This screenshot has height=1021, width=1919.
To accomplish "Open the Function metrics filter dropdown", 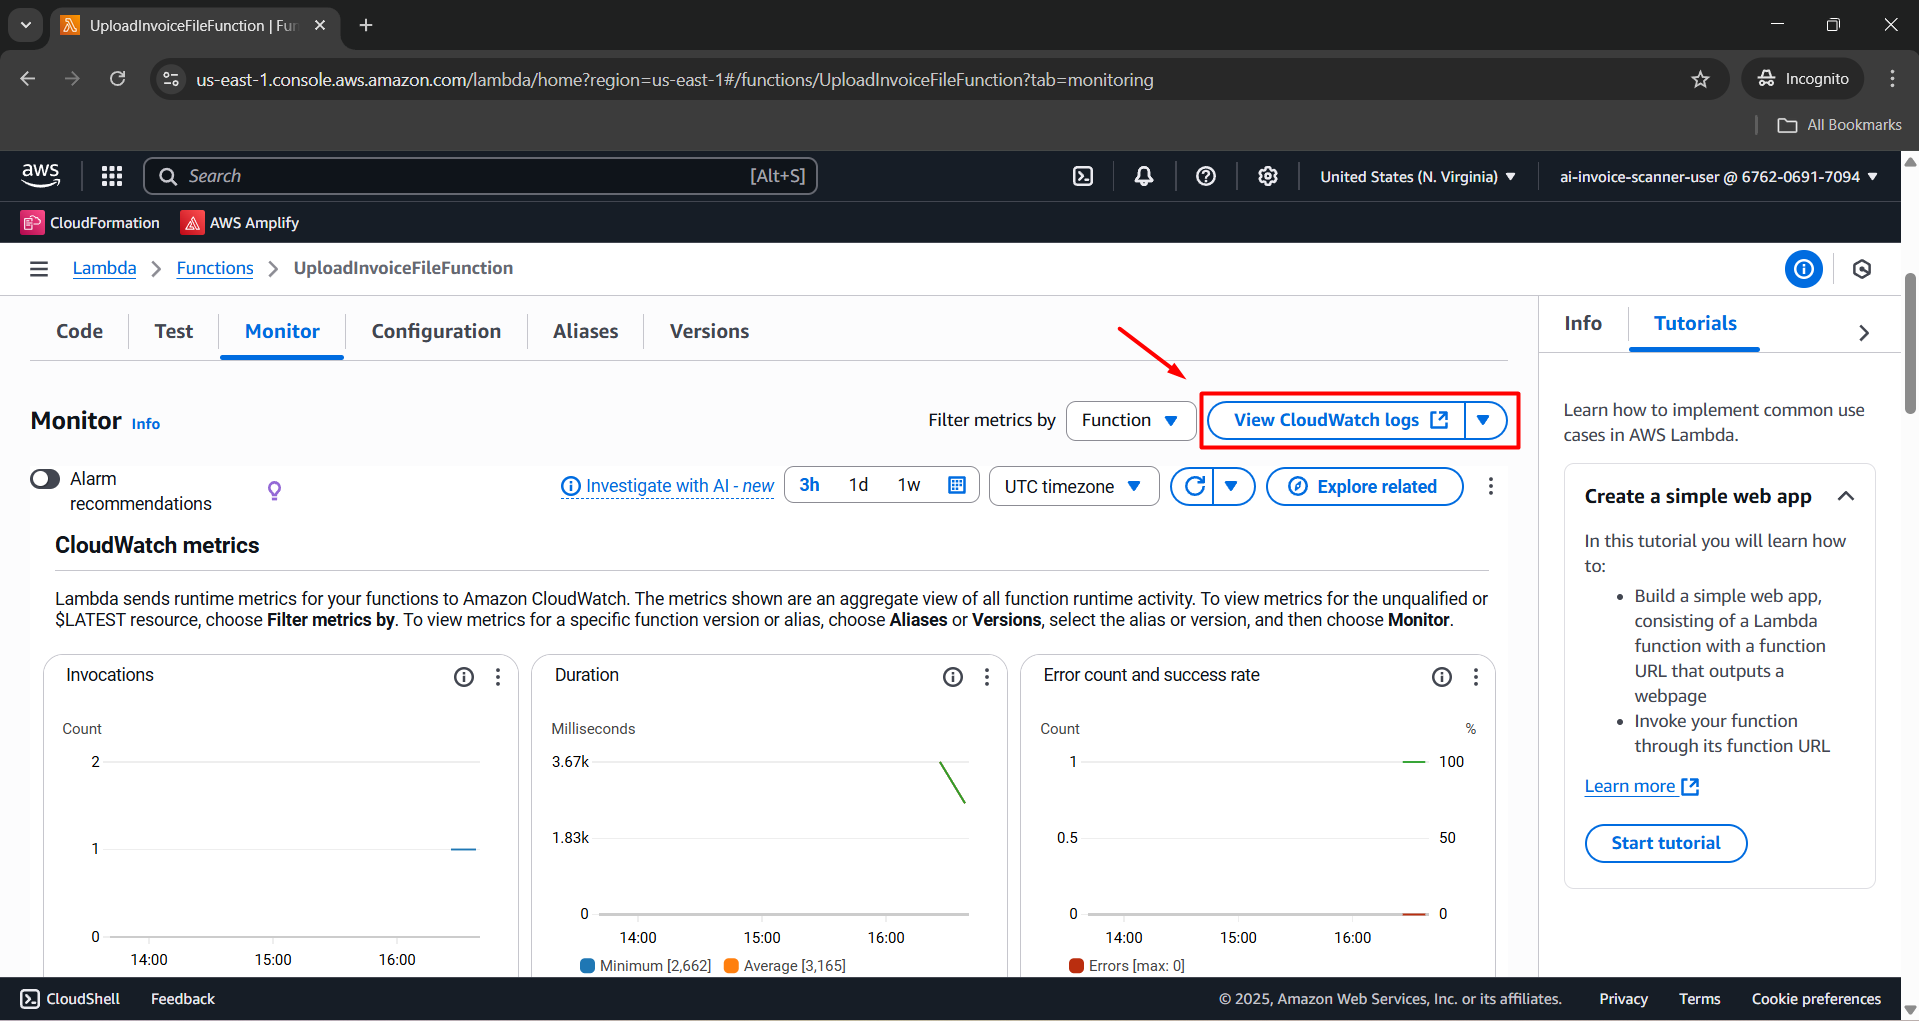I will 1130,420.
